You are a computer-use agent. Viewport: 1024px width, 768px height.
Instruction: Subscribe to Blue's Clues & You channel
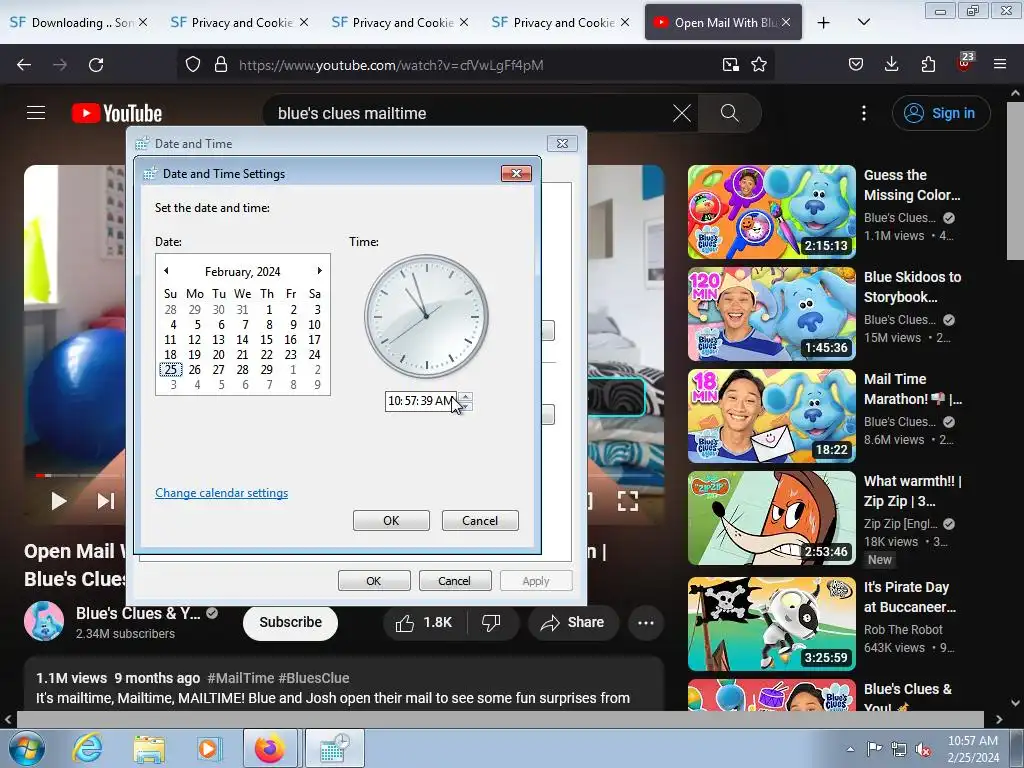(290, 622)
